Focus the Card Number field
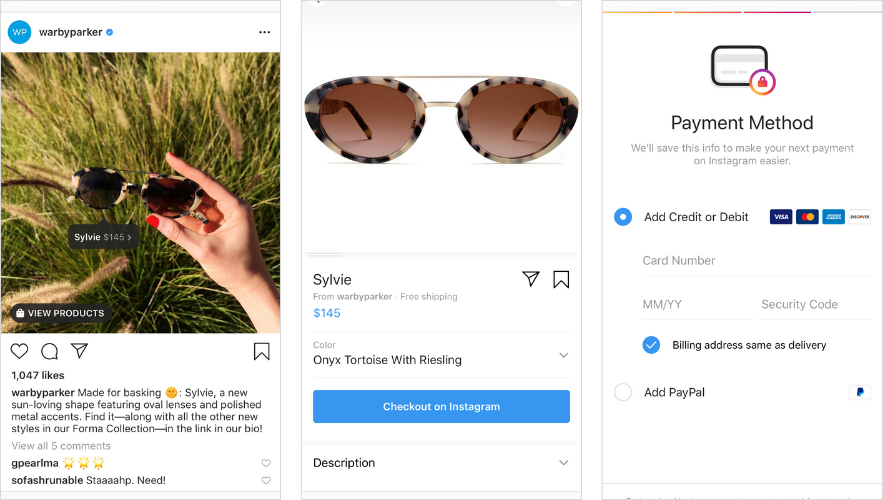 [x=755, y=261]
